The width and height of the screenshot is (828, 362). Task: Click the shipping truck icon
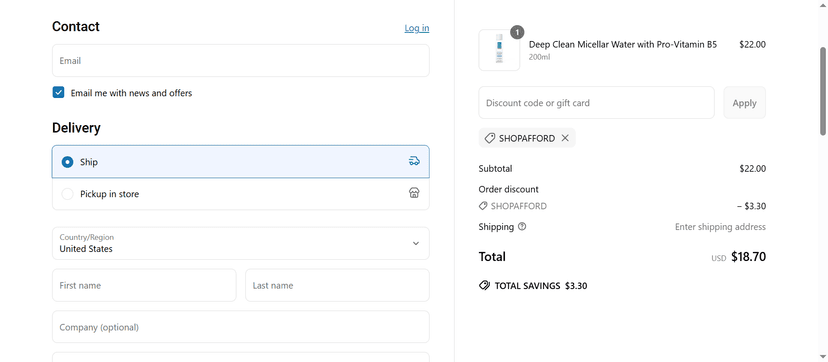pos(414,161)
